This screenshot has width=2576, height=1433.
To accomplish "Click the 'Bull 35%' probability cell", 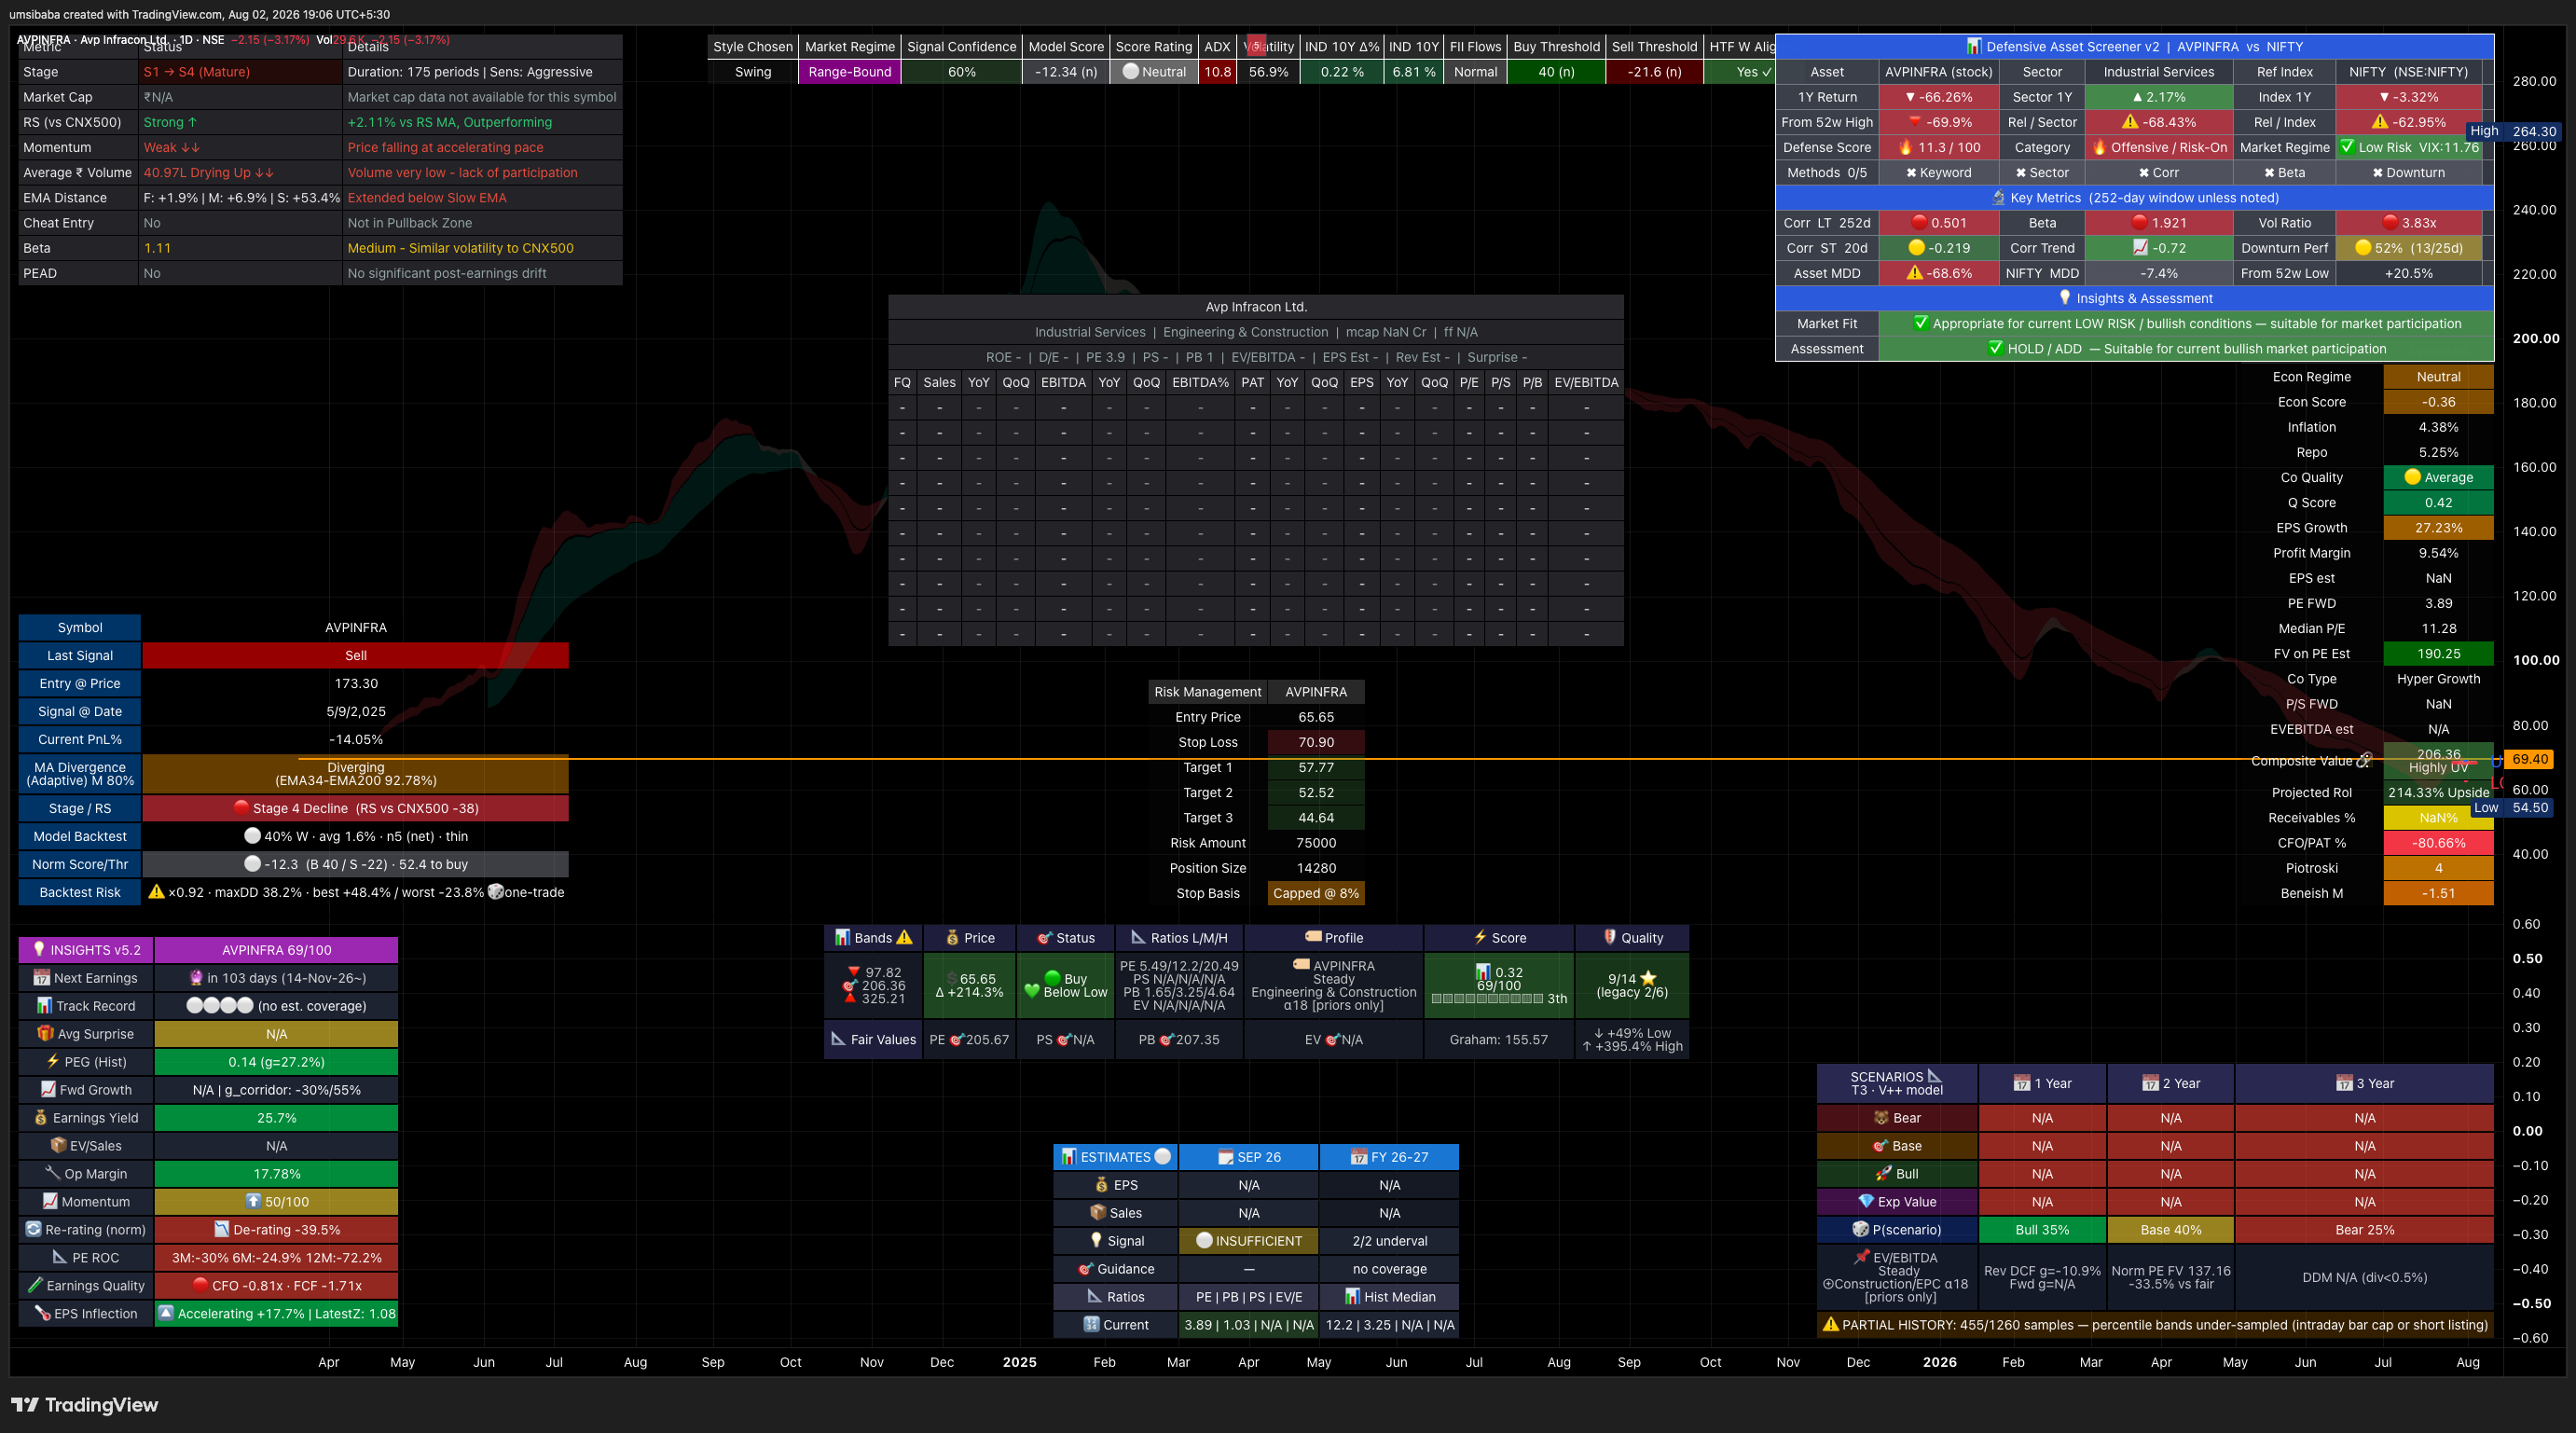I will click(2042, 1229).
